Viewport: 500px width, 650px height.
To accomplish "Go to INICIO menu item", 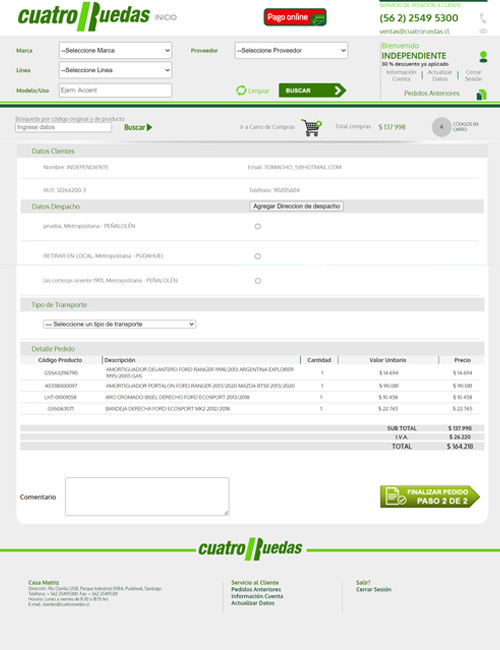I will [x=165, y=17].
